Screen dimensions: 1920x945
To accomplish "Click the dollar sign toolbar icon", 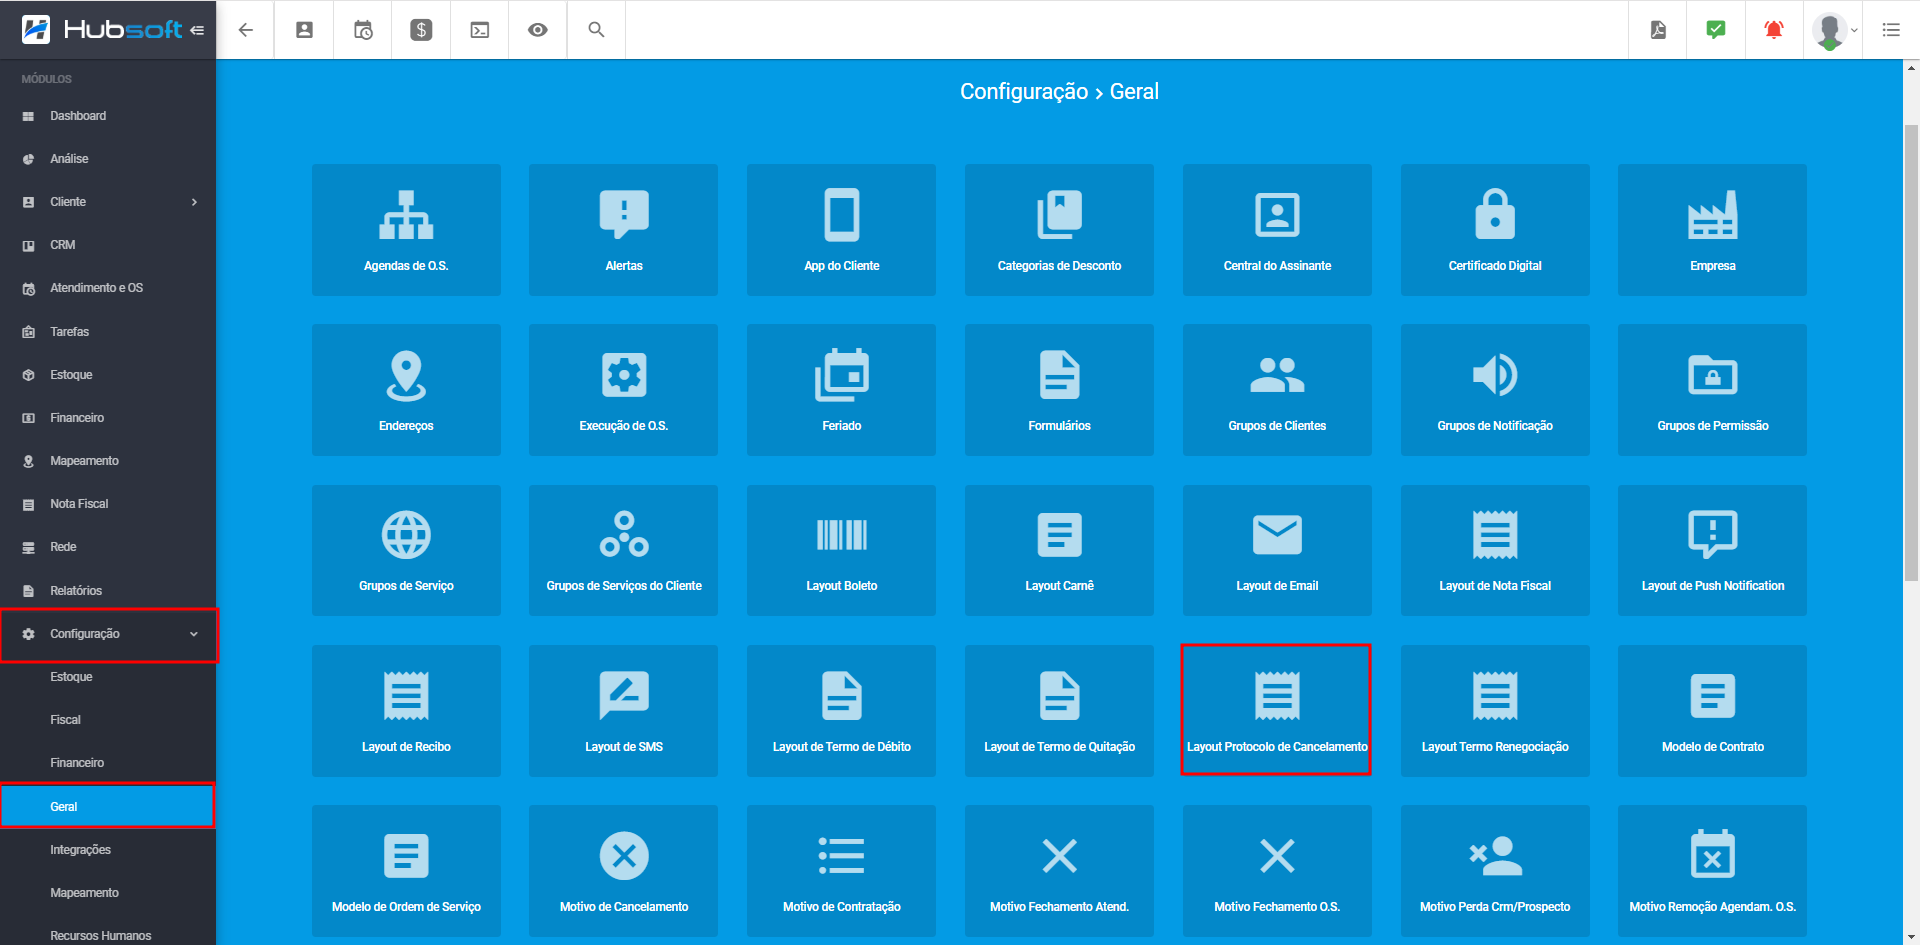I will tap(421, 30).
